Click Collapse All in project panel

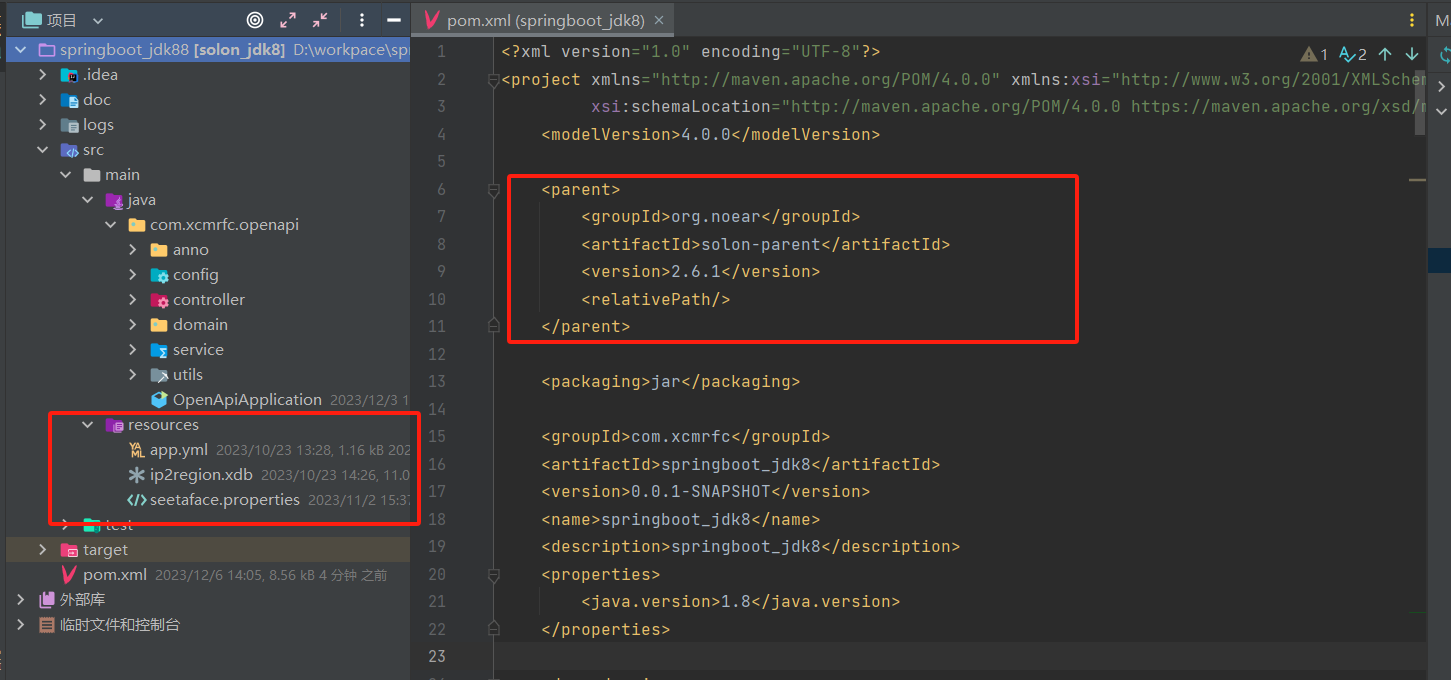coord(320,20)
